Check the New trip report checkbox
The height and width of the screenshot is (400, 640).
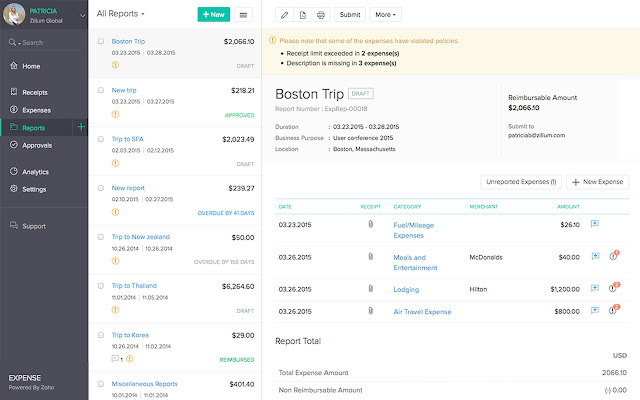(x=101, y=90)
